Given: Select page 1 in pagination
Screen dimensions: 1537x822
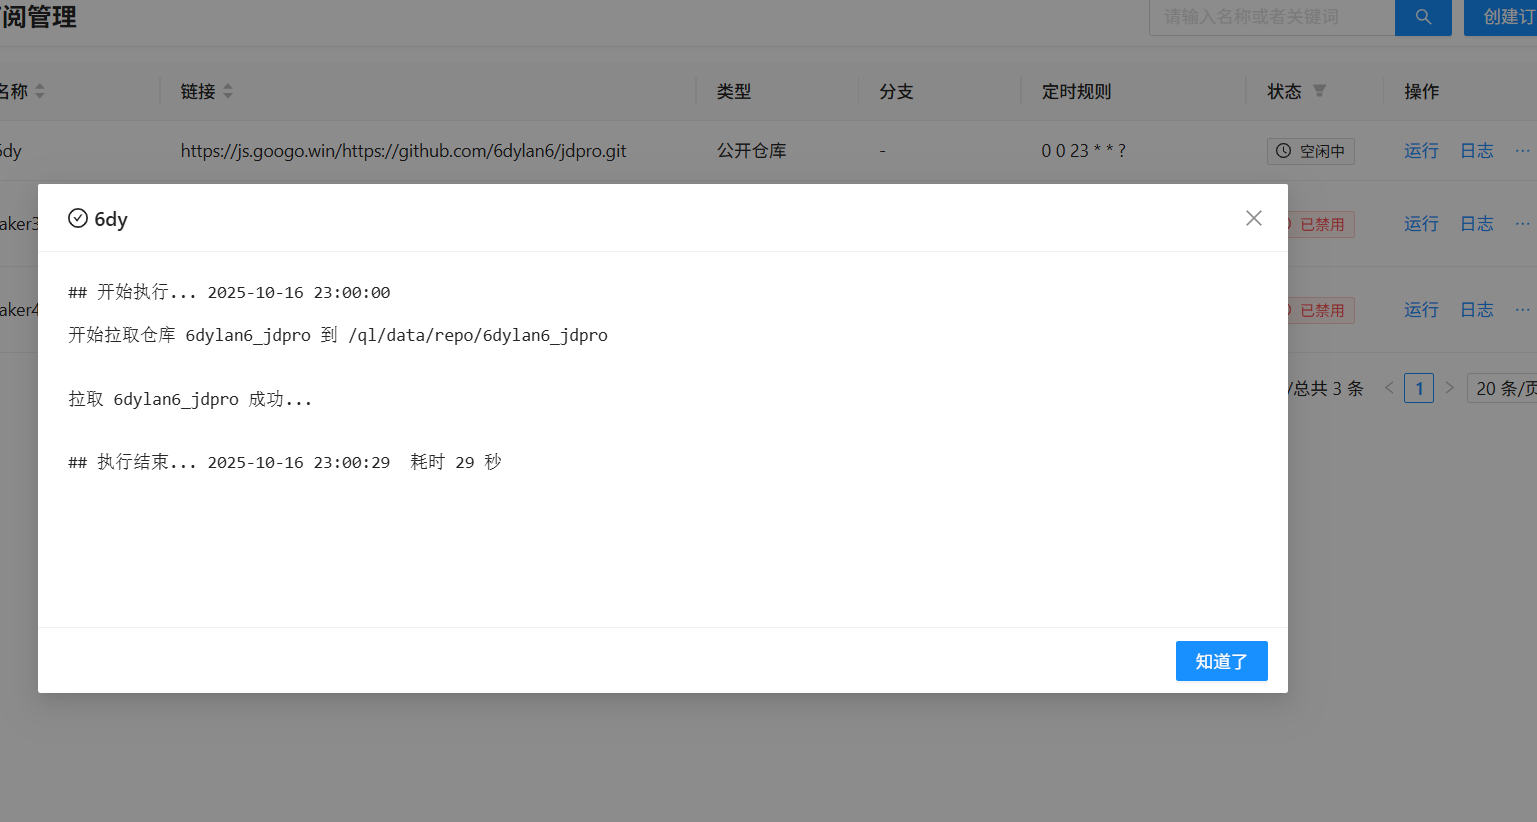Looking at the screenshot, I should [1418, 388].
